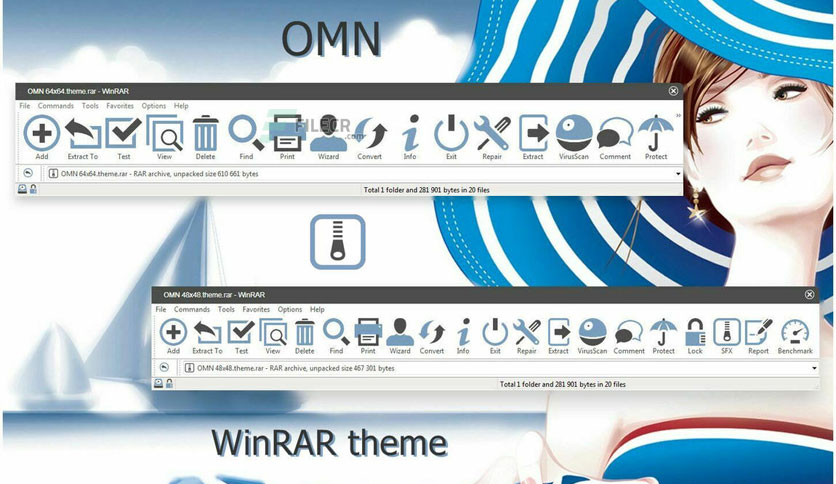Open Favorites menu in OMN 48x48 window

(x=256, y=309)
